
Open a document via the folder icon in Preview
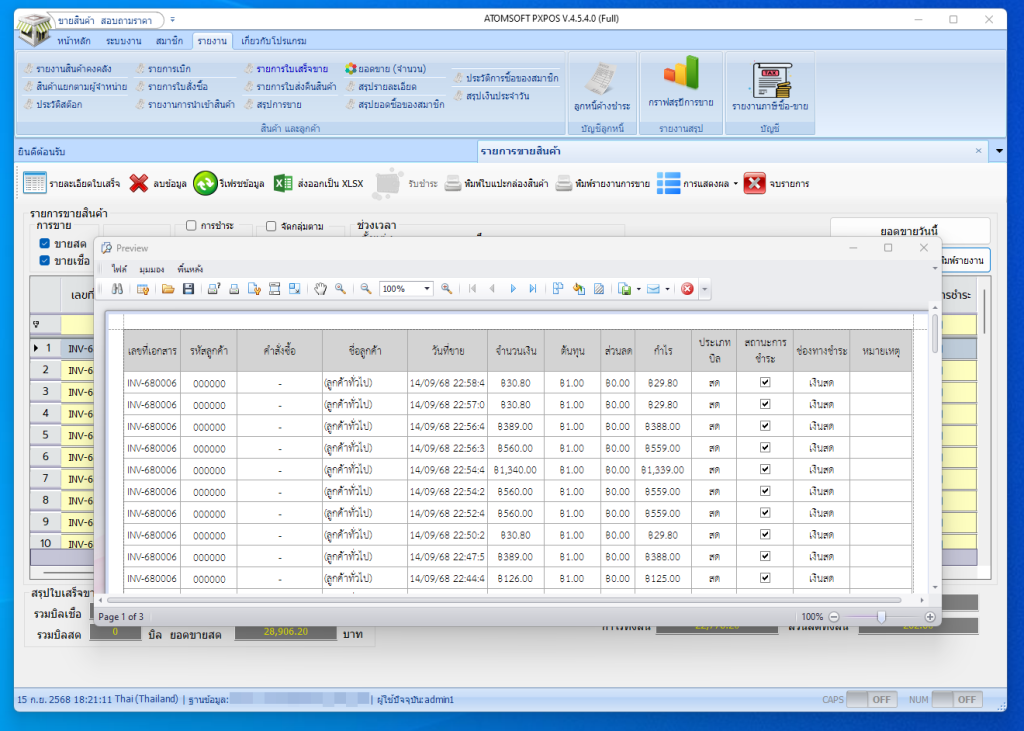point(168,289)
